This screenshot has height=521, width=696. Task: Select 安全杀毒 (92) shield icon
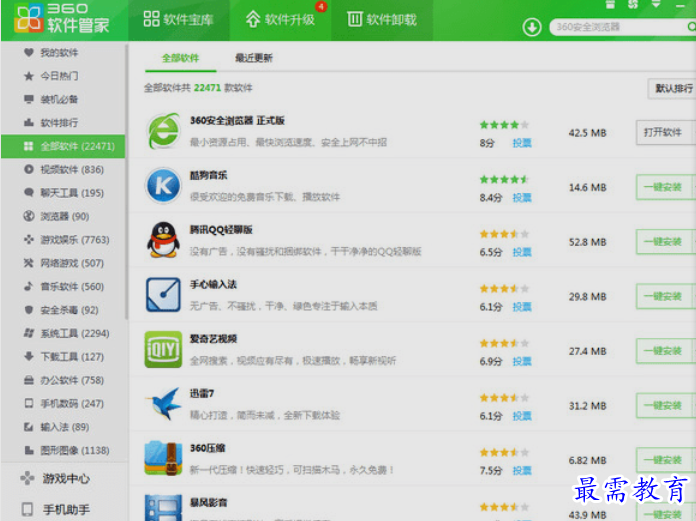(29, 310)
